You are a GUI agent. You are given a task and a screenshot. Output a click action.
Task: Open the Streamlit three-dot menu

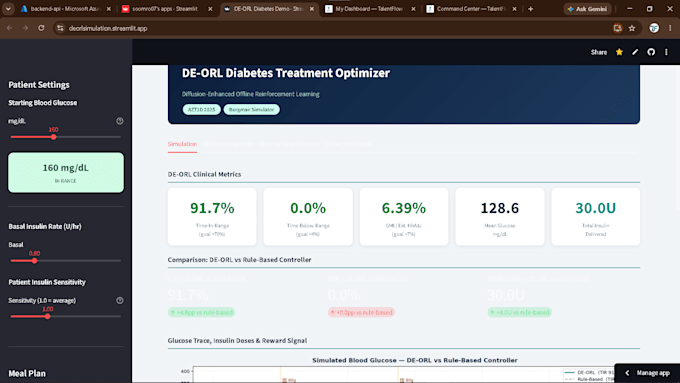(x=667, y=52)
